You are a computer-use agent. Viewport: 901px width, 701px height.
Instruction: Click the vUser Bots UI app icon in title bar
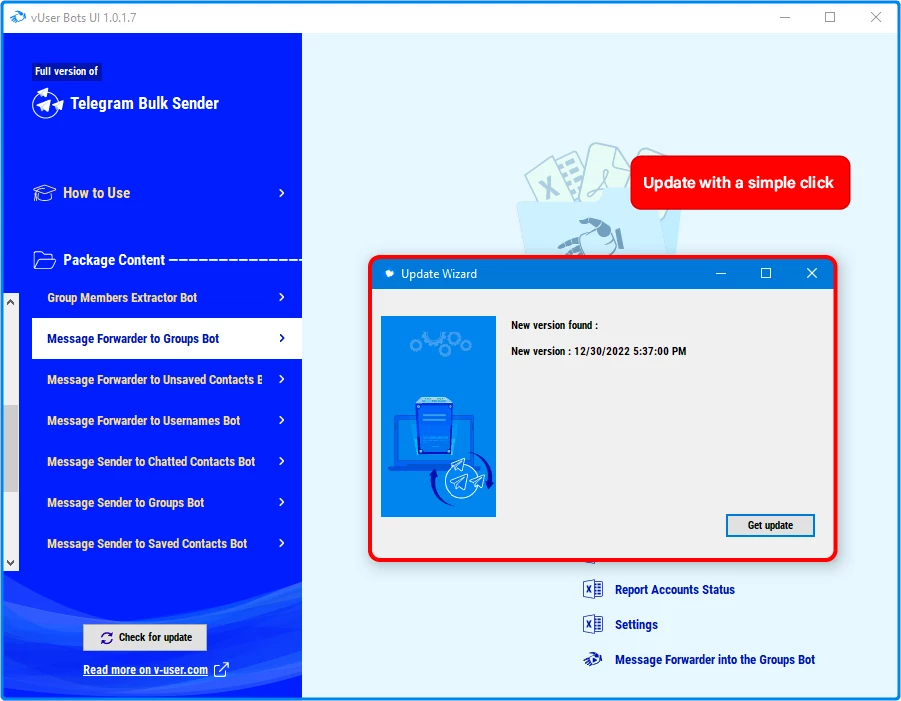[x=18, y=17]
